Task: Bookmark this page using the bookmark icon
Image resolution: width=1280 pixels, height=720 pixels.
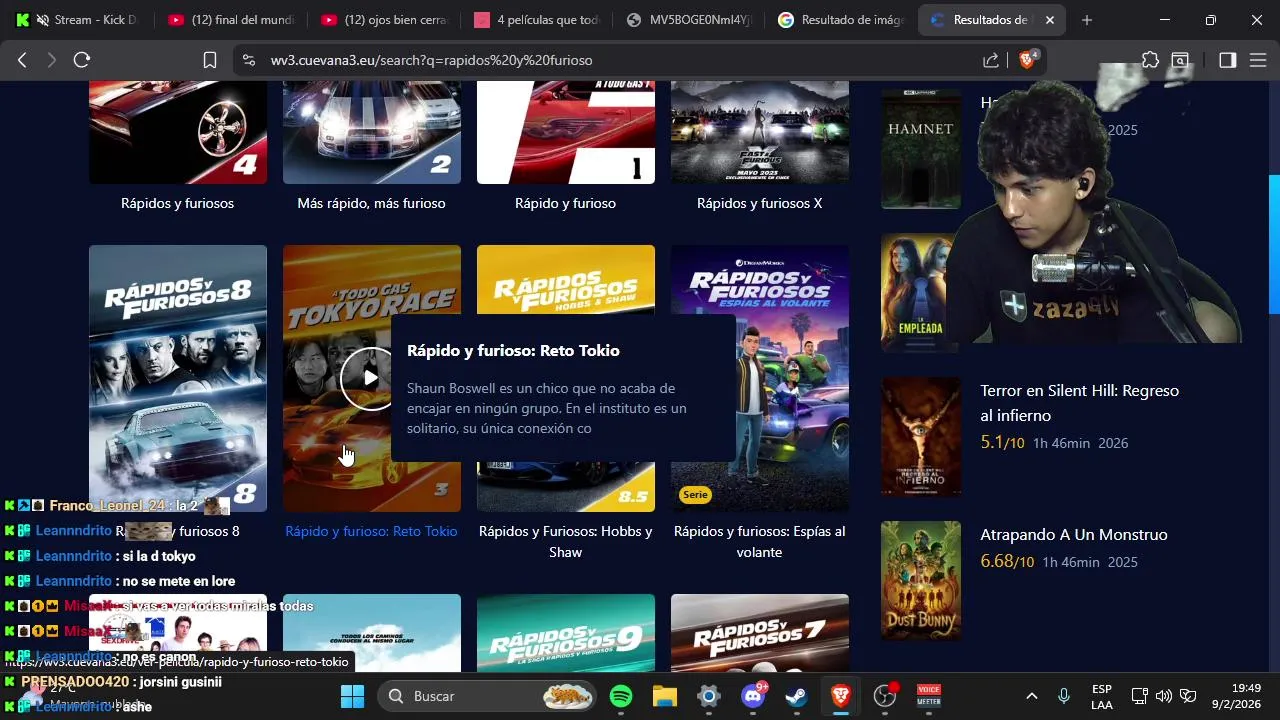Action: (210, 60)
